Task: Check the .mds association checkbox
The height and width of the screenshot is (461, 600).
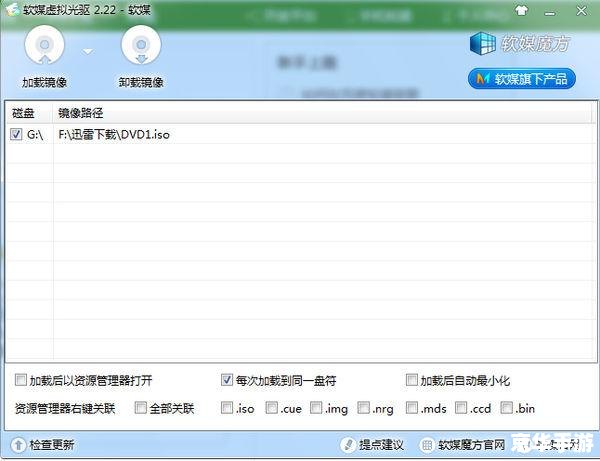Action: coord(412,408)
